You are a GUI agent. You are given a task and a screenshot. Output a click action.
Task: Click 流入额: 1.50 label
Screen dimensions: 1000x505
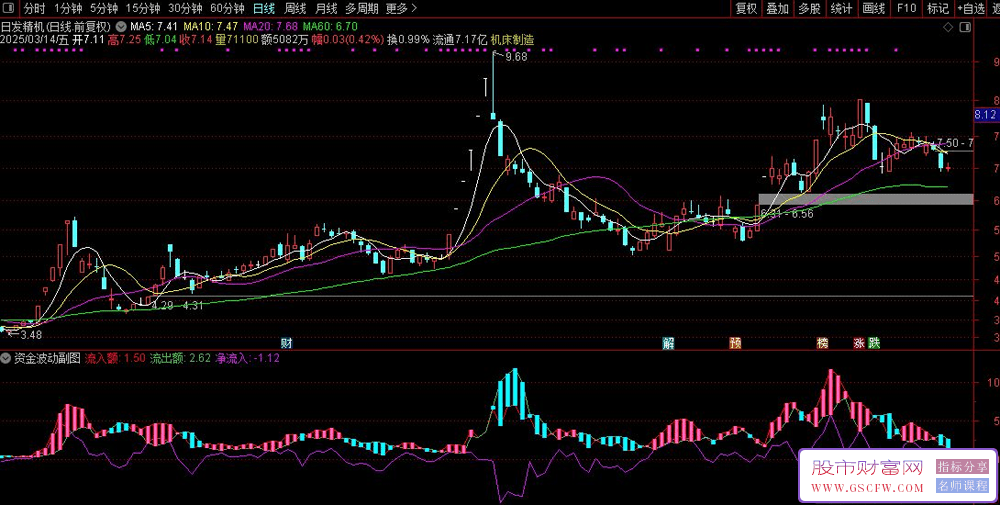pyautogui.click(x=115, y=358)
